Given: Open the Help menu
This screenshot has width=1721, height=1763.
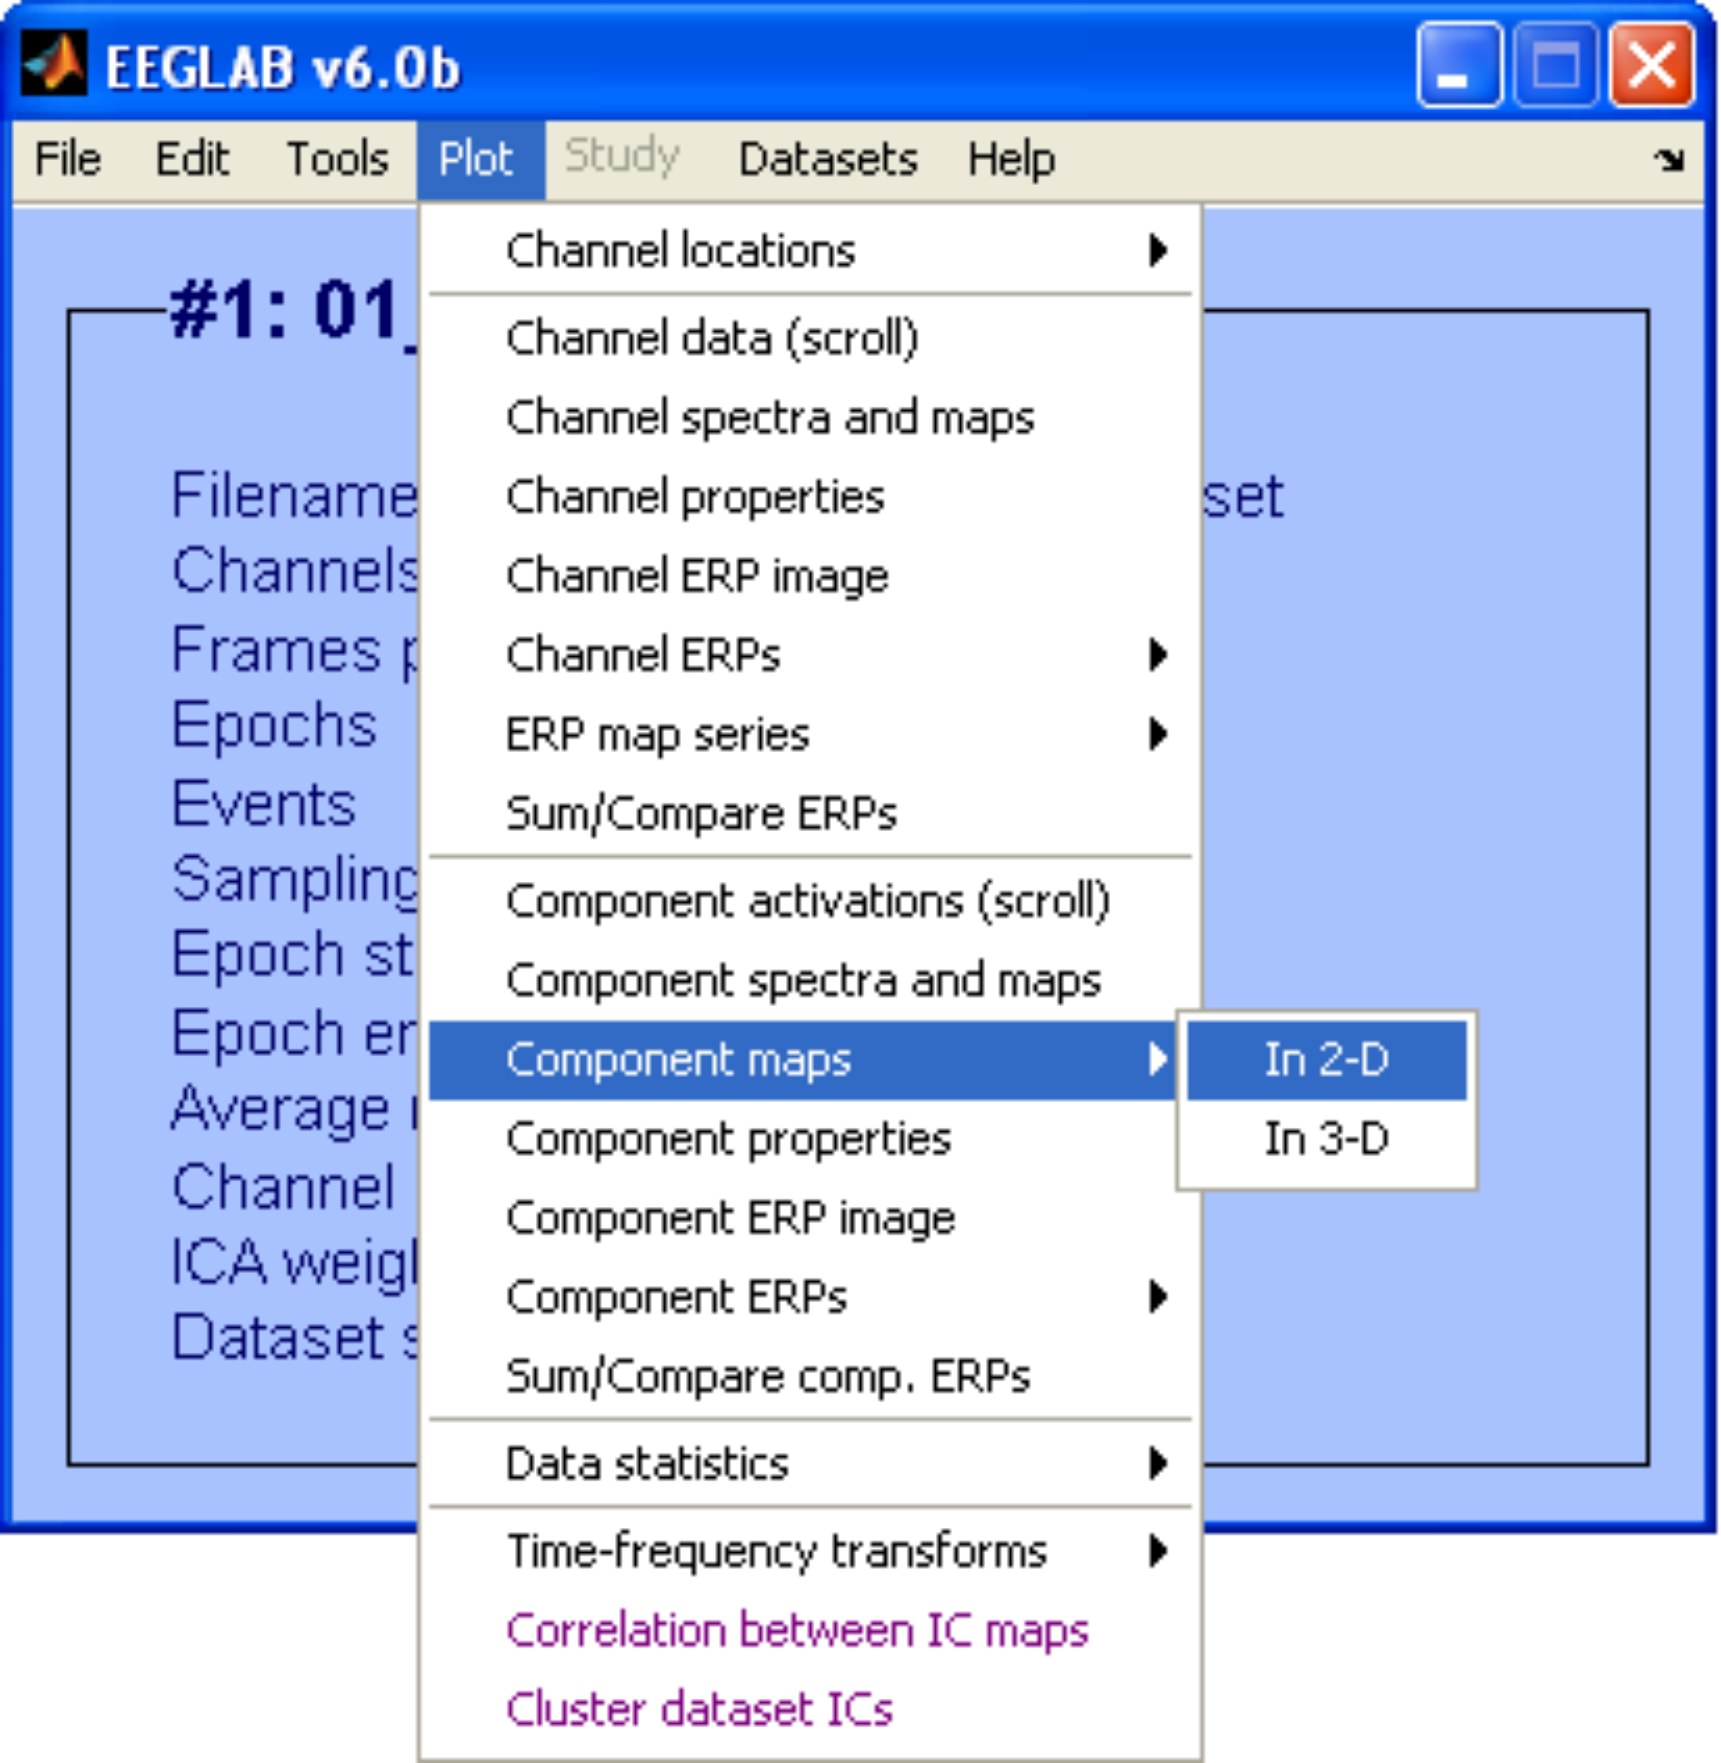Looking at the screenshot, I should (1011, 159).
